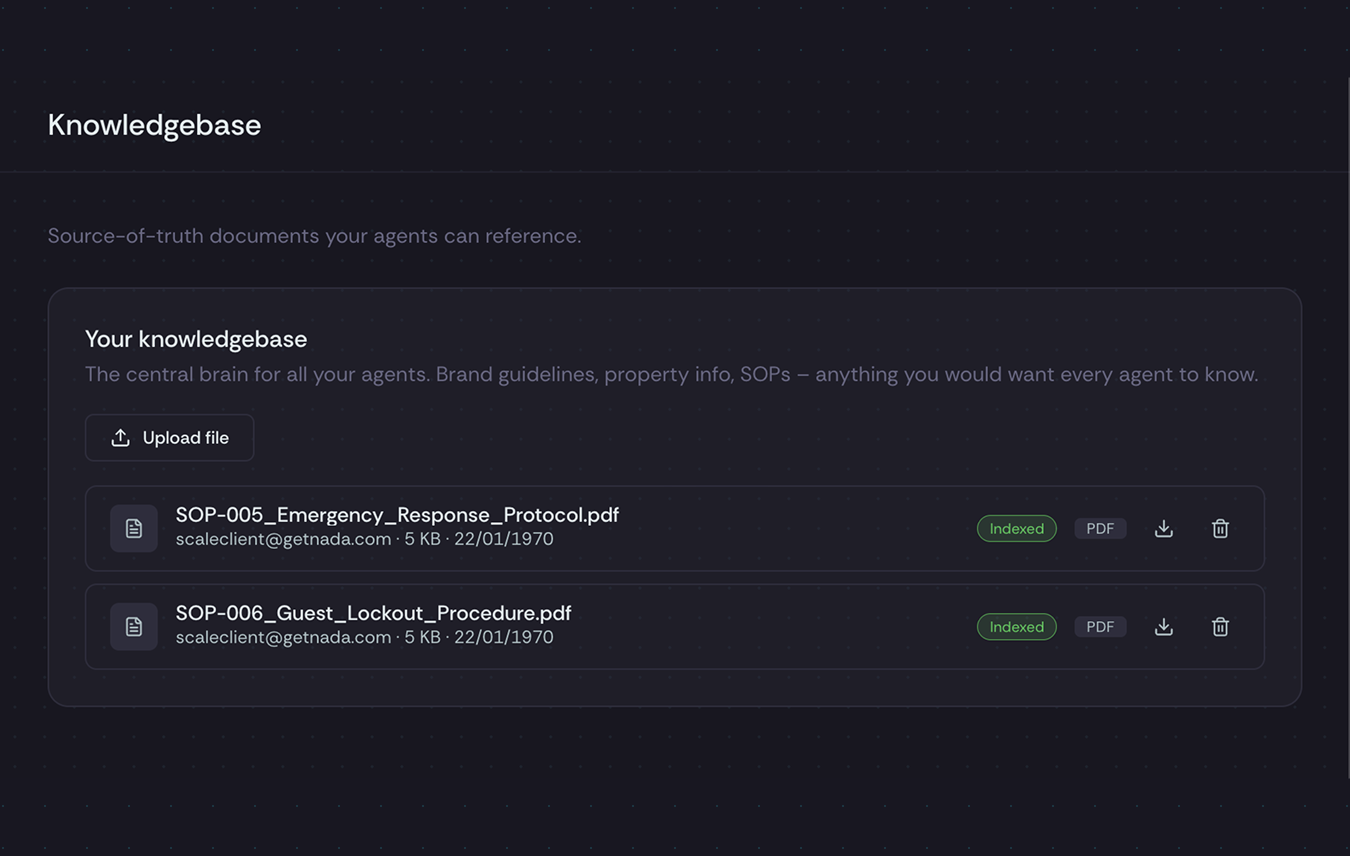This screenshot has width=1350, height=856.
Task: Click Indexed badge on SOP-005 row
Action: [1017, 529]
